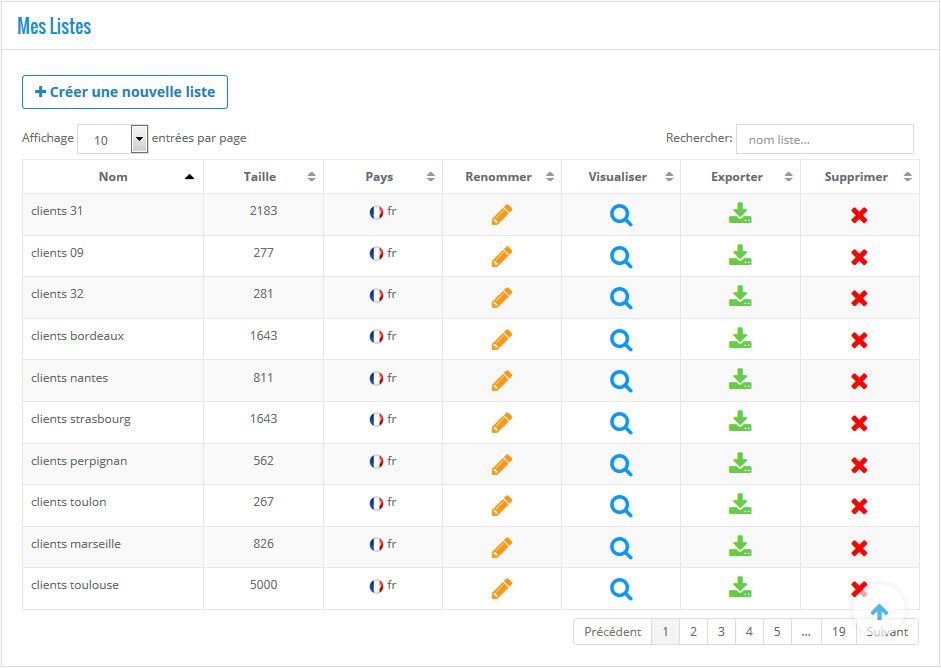This screenshot has width=941, height=668.
Task: Click the 5000 size value
Action: pos(263,585)
